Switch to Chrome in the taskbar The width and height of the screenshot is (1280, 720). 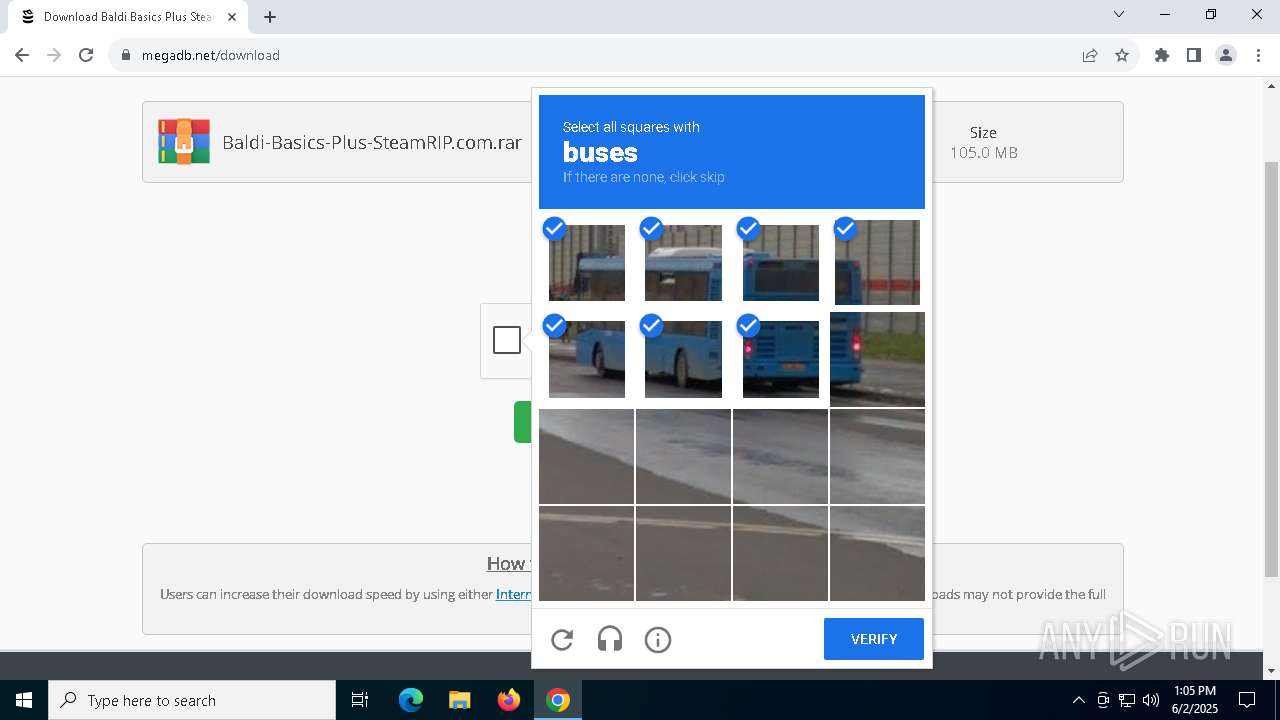tap(558, 700)
